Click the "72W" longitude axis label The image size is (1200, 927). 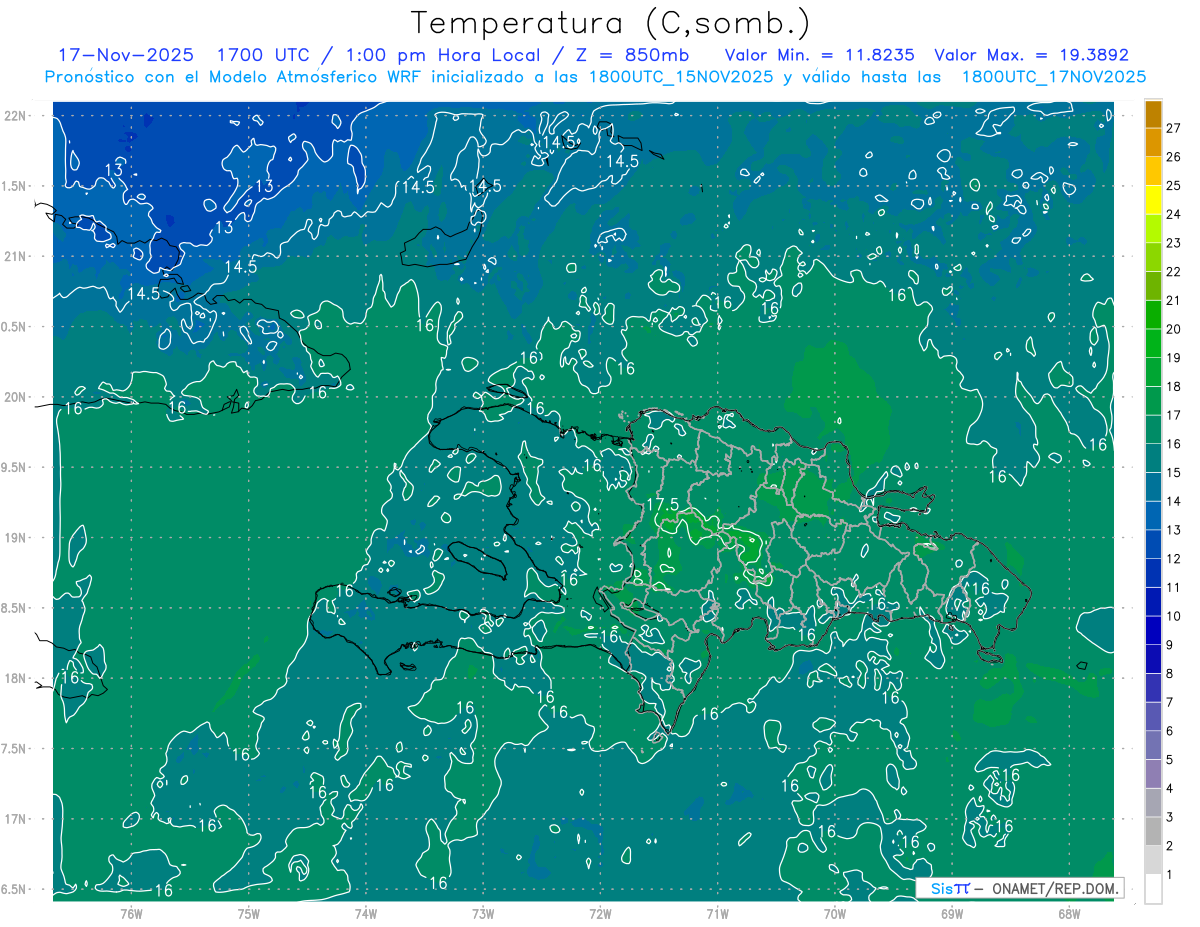(600, 913)
